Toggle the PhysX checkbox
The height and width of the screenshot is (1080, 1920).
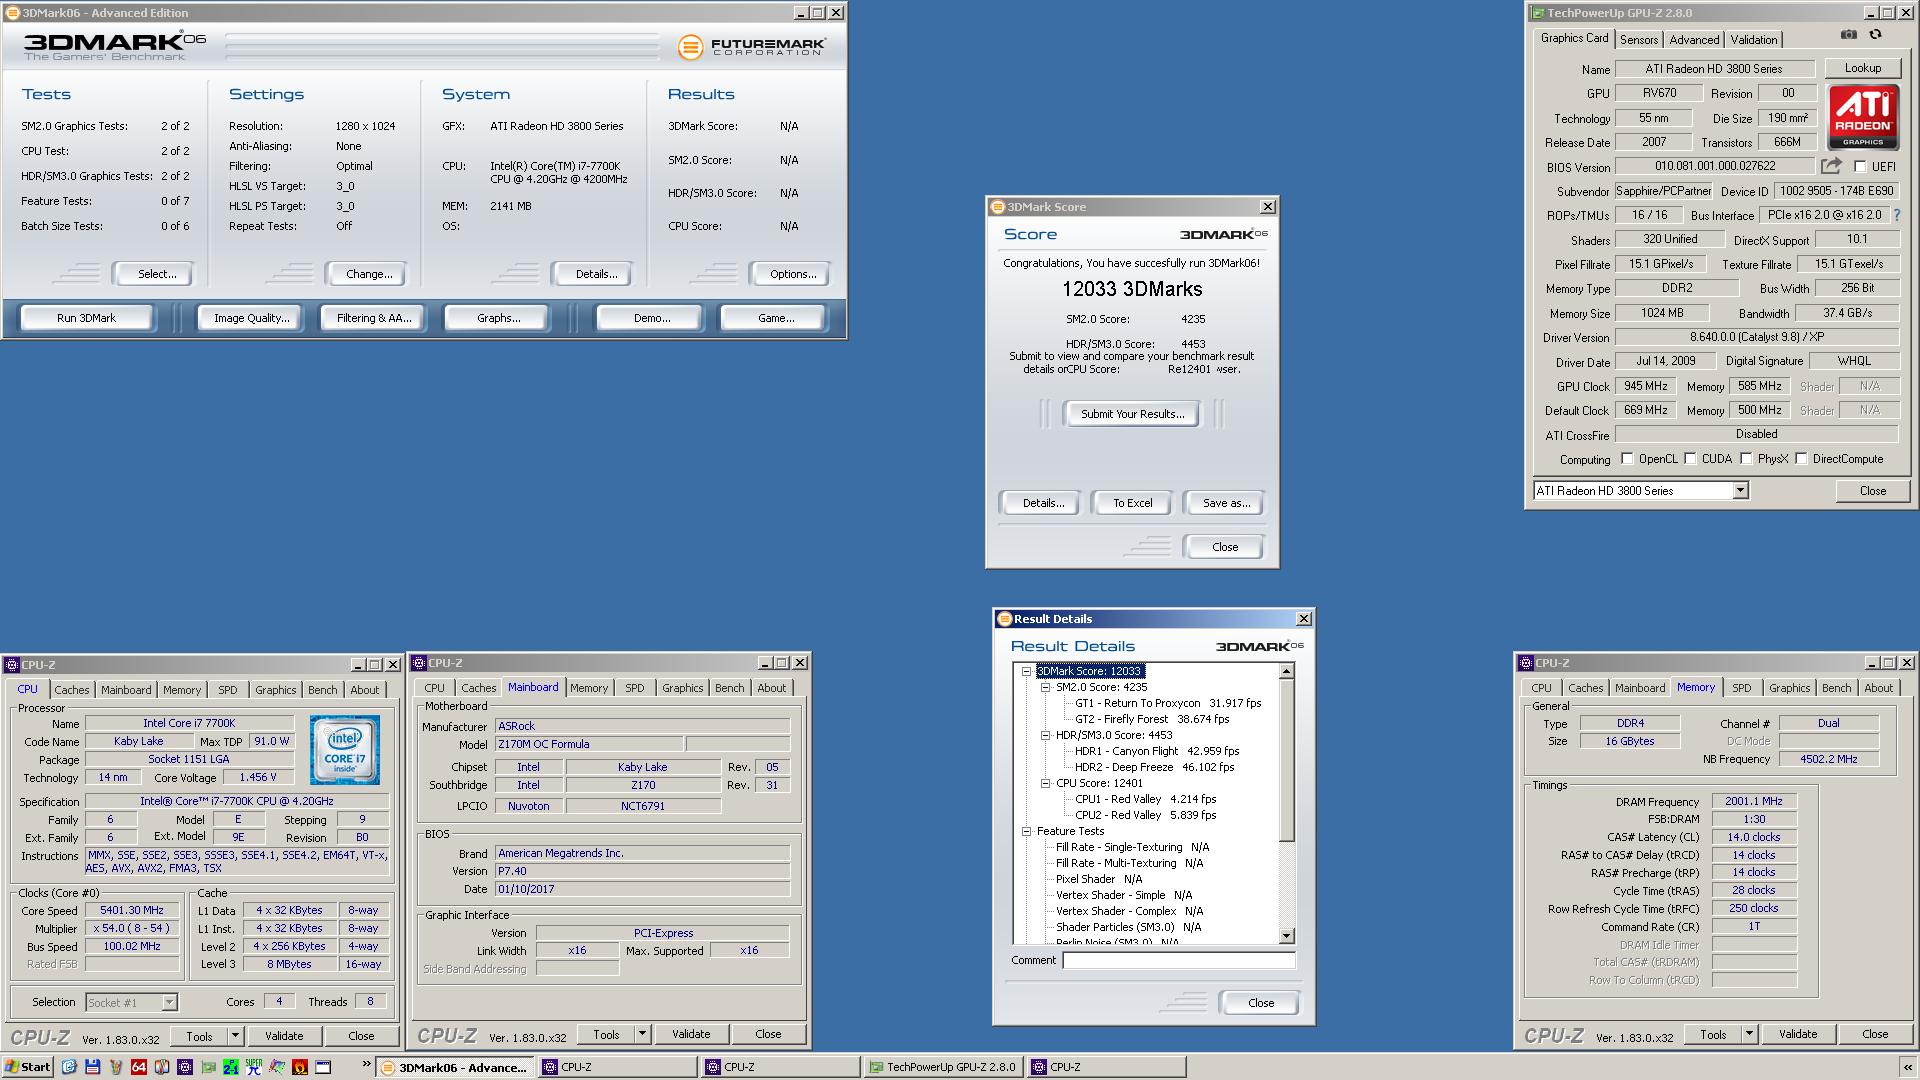pyautogui.click(x=1746, y=459)
